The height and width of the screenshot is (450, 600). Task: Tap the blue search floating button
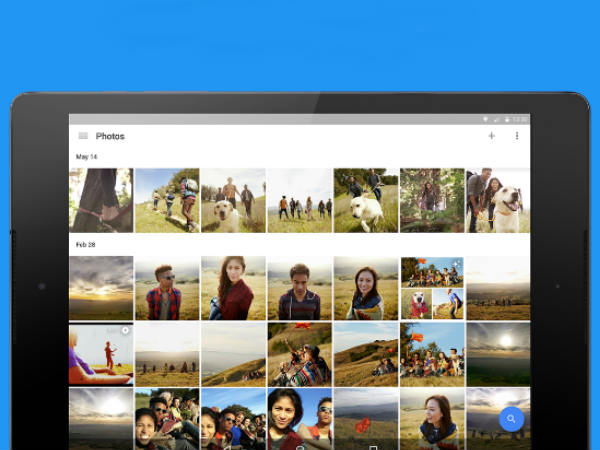click(x=511, y=419)
